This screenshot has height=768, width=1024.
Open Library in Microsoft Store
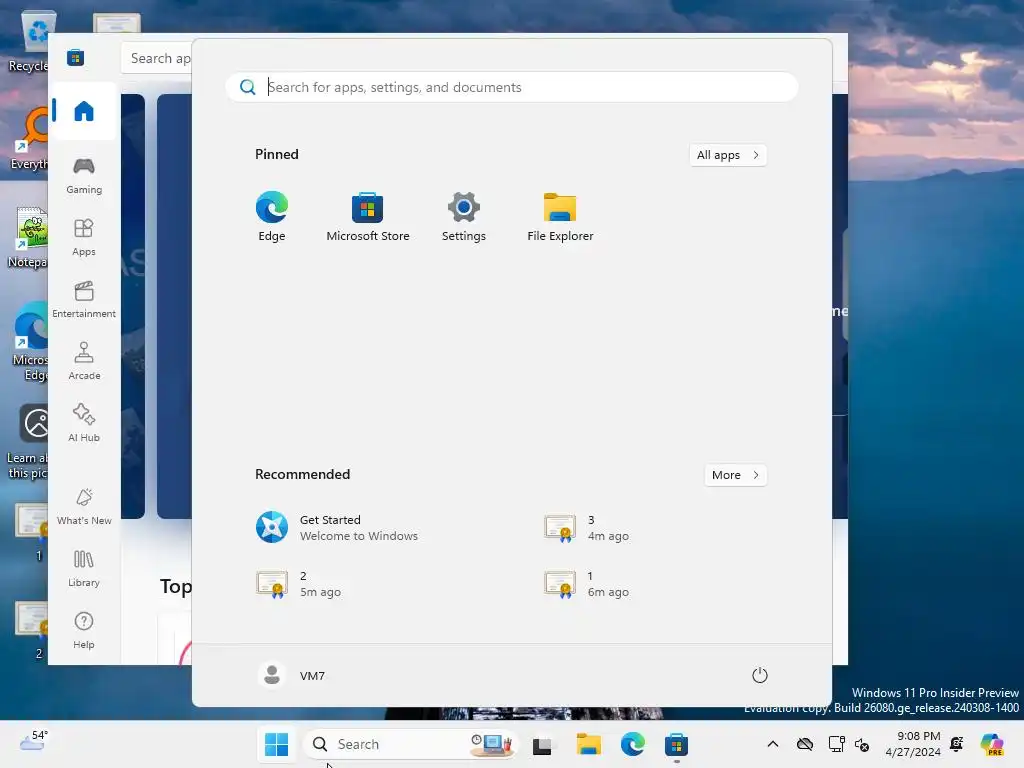pyautogui.click(x=84, y=569)
